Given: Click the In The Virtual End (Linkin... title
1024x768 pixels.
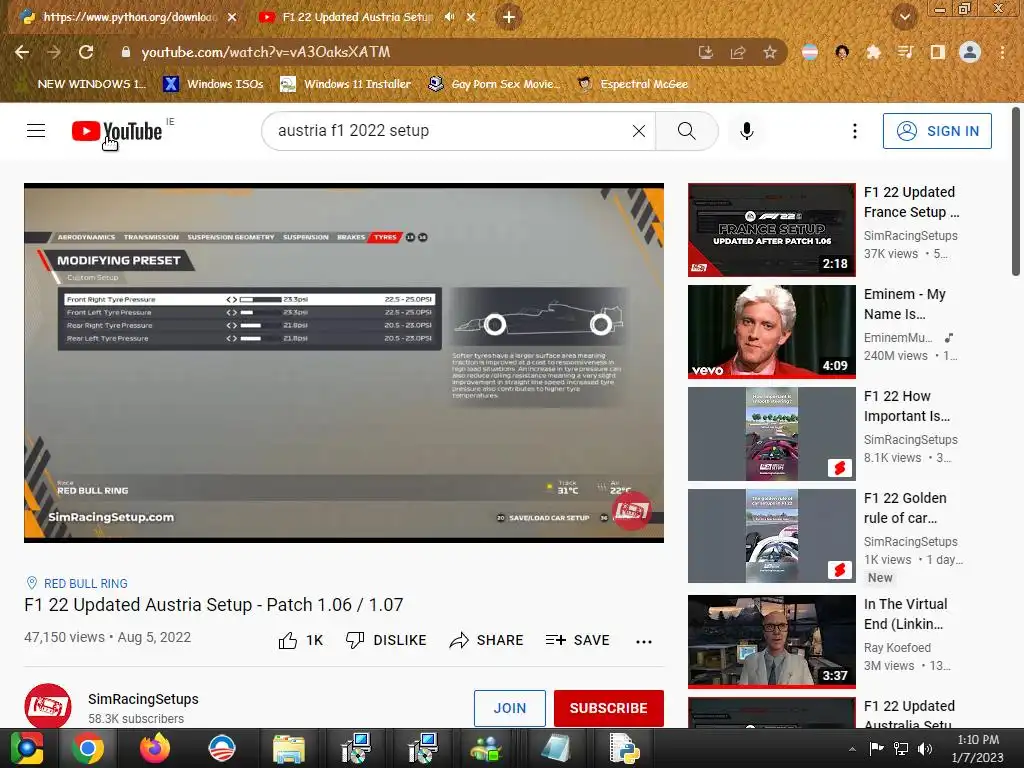Looking at the screenshot, I should tap(905, 614).
